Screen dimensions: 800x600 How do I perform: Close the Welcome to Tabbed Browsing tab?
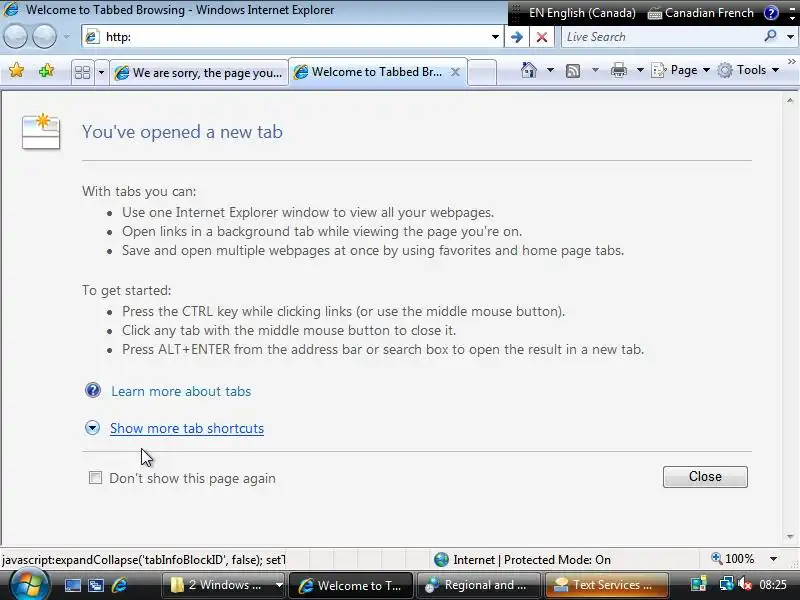(455, 72)
